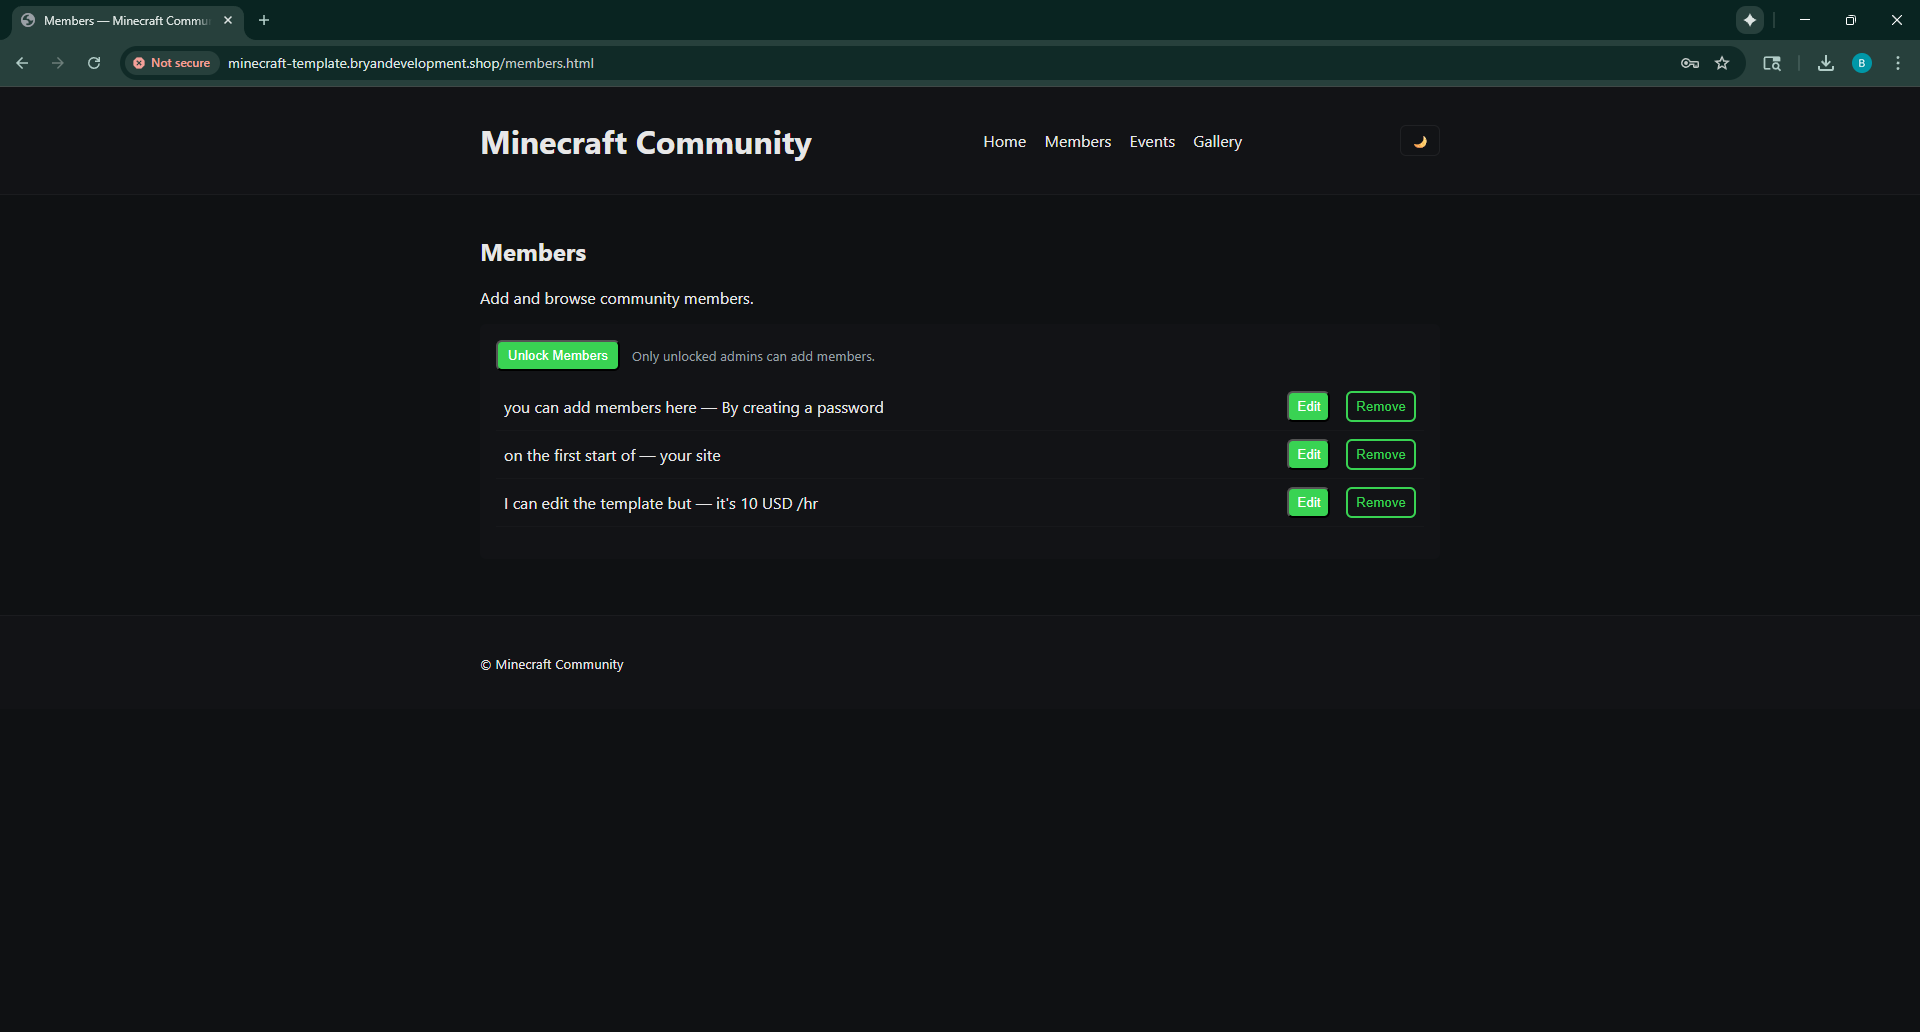Image resolution: width=1920 pixels, height=1032 pixels.
Task: Navigate to the Gallery page
Action: pyautogui.click(x=1217, y=142)
